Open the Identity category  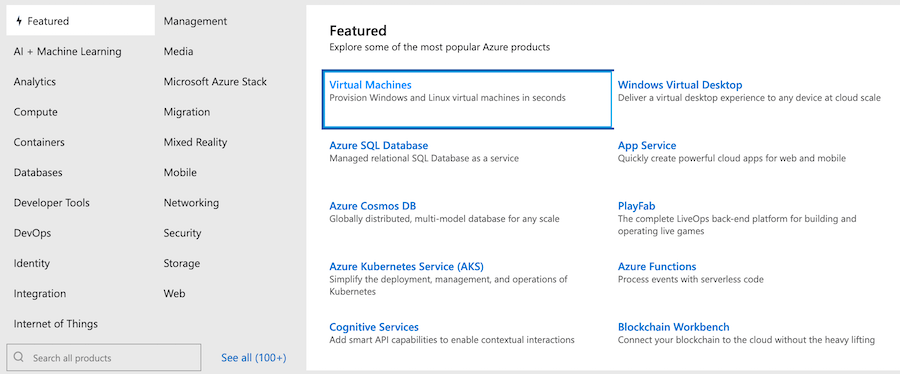(x=32, y=263)
